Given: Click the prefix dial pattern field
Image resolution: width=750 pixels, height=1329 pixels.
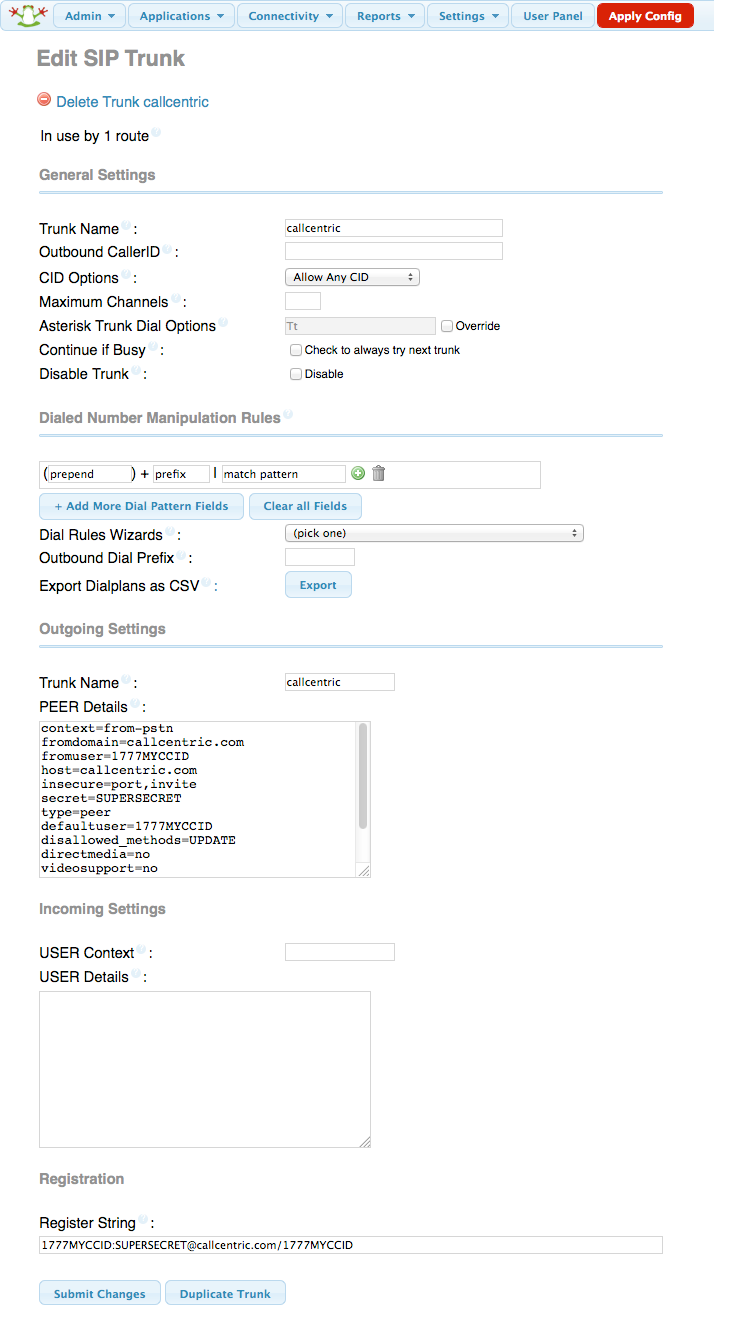Looking at the screenshot, I should click(x=181, y=474).
